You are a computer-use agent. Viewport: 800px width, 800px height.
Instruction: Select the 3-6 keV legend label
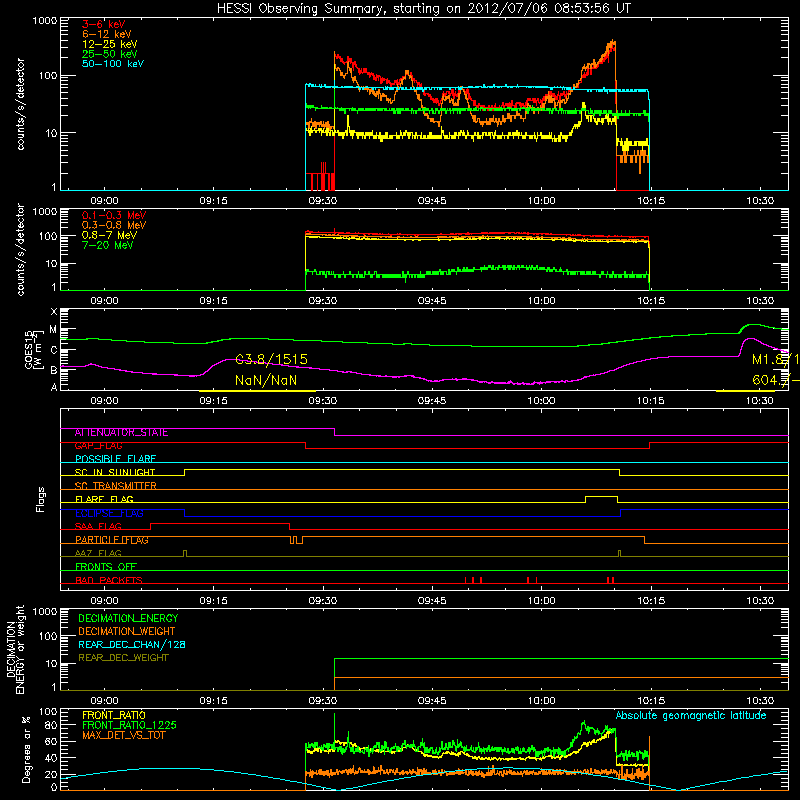pos(104,24)
